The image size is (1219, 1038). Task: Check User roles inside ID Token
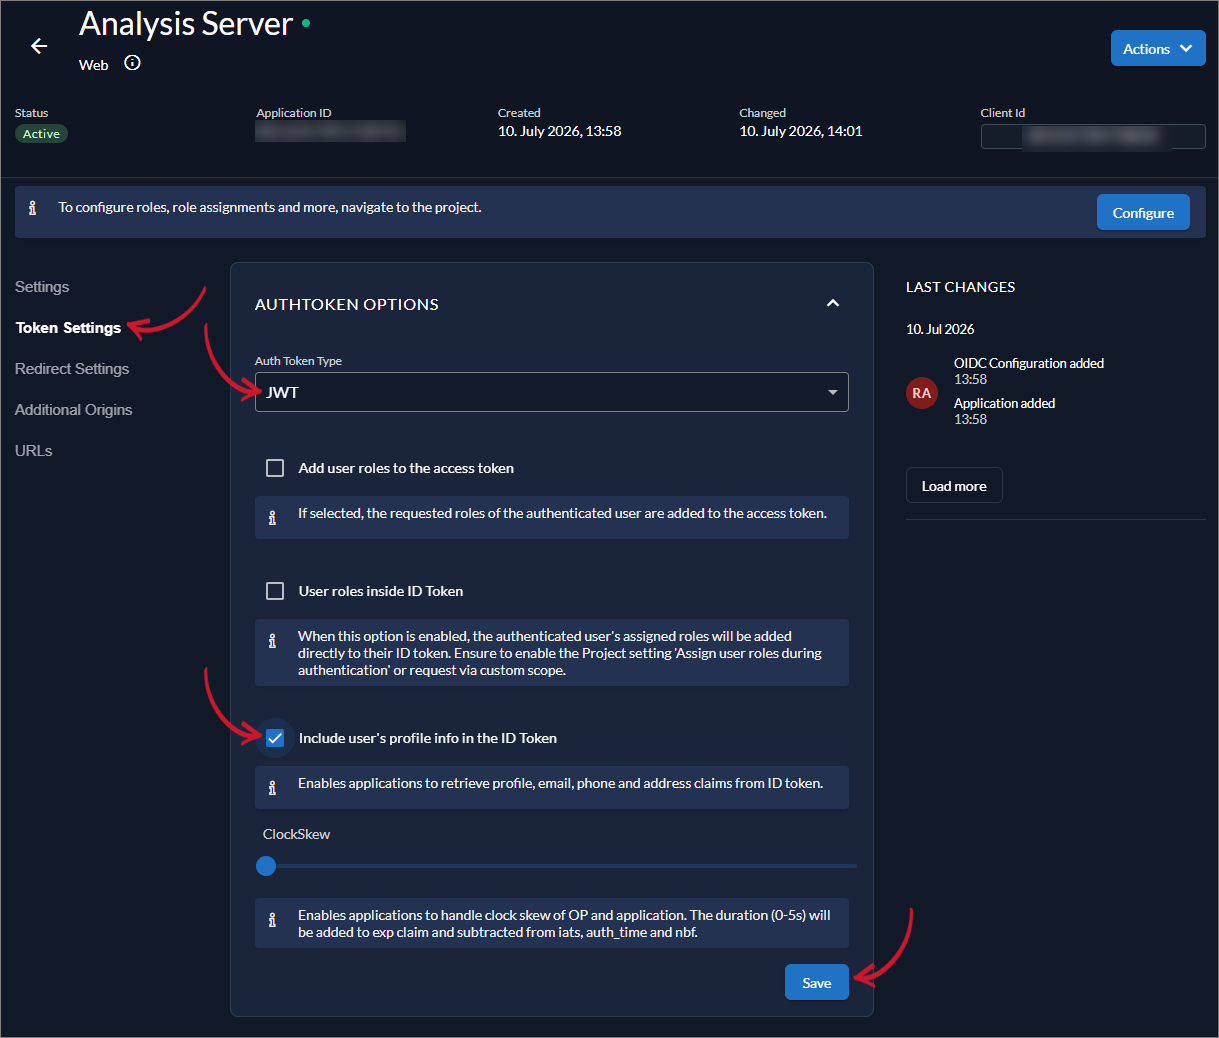tap(275, 591)
